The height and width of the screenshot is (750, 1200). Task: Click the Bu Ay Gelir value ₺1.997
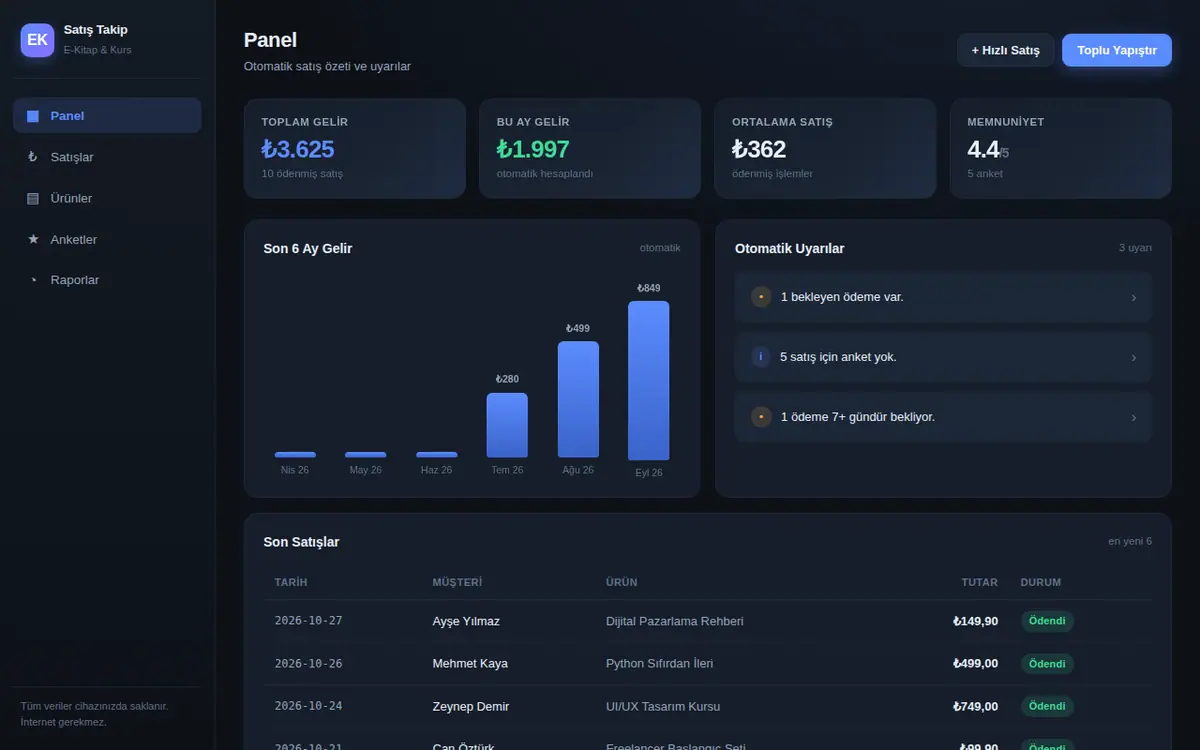[533, 149]
